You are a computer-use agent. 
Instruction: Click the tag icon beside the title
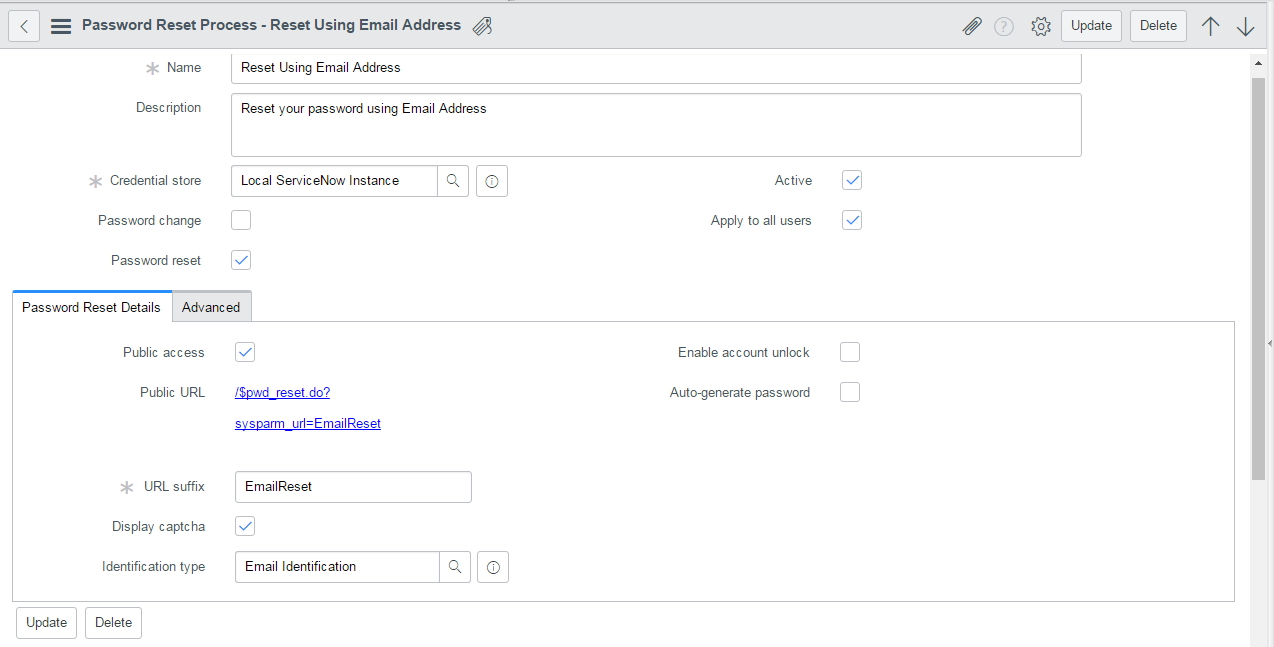(481, 25)
